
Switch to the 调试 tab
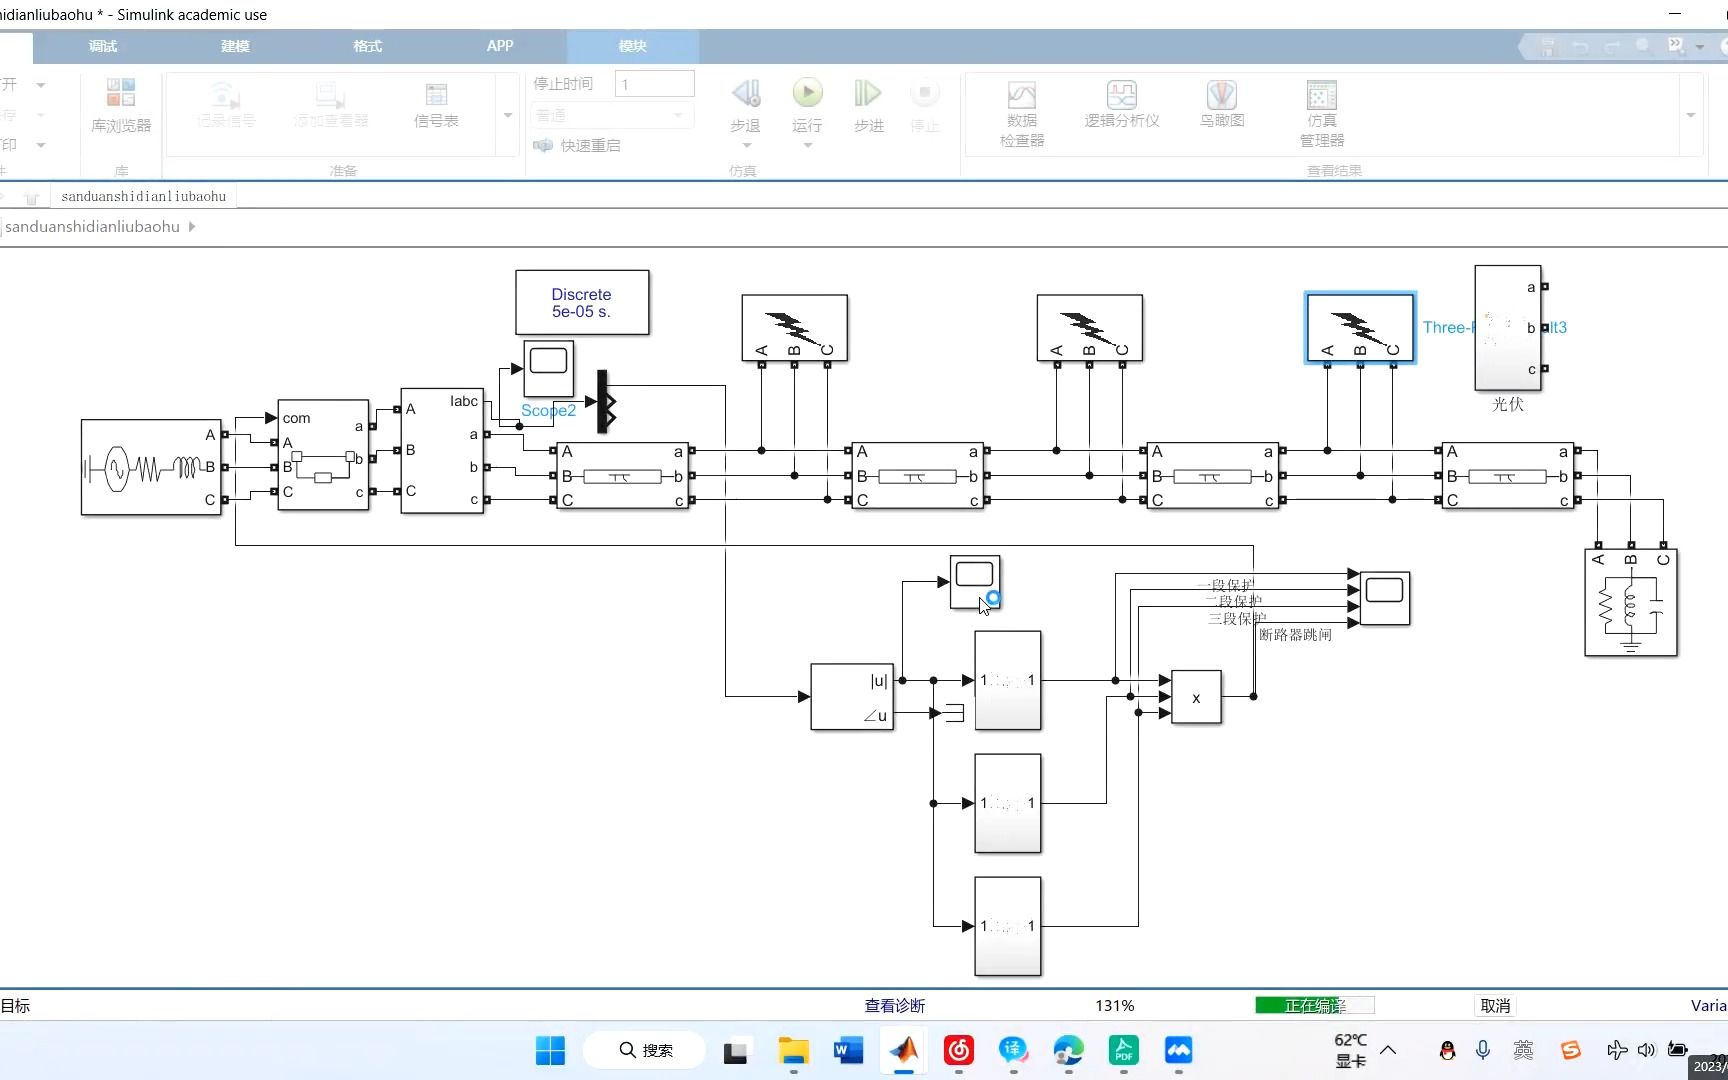coord(102,46)
